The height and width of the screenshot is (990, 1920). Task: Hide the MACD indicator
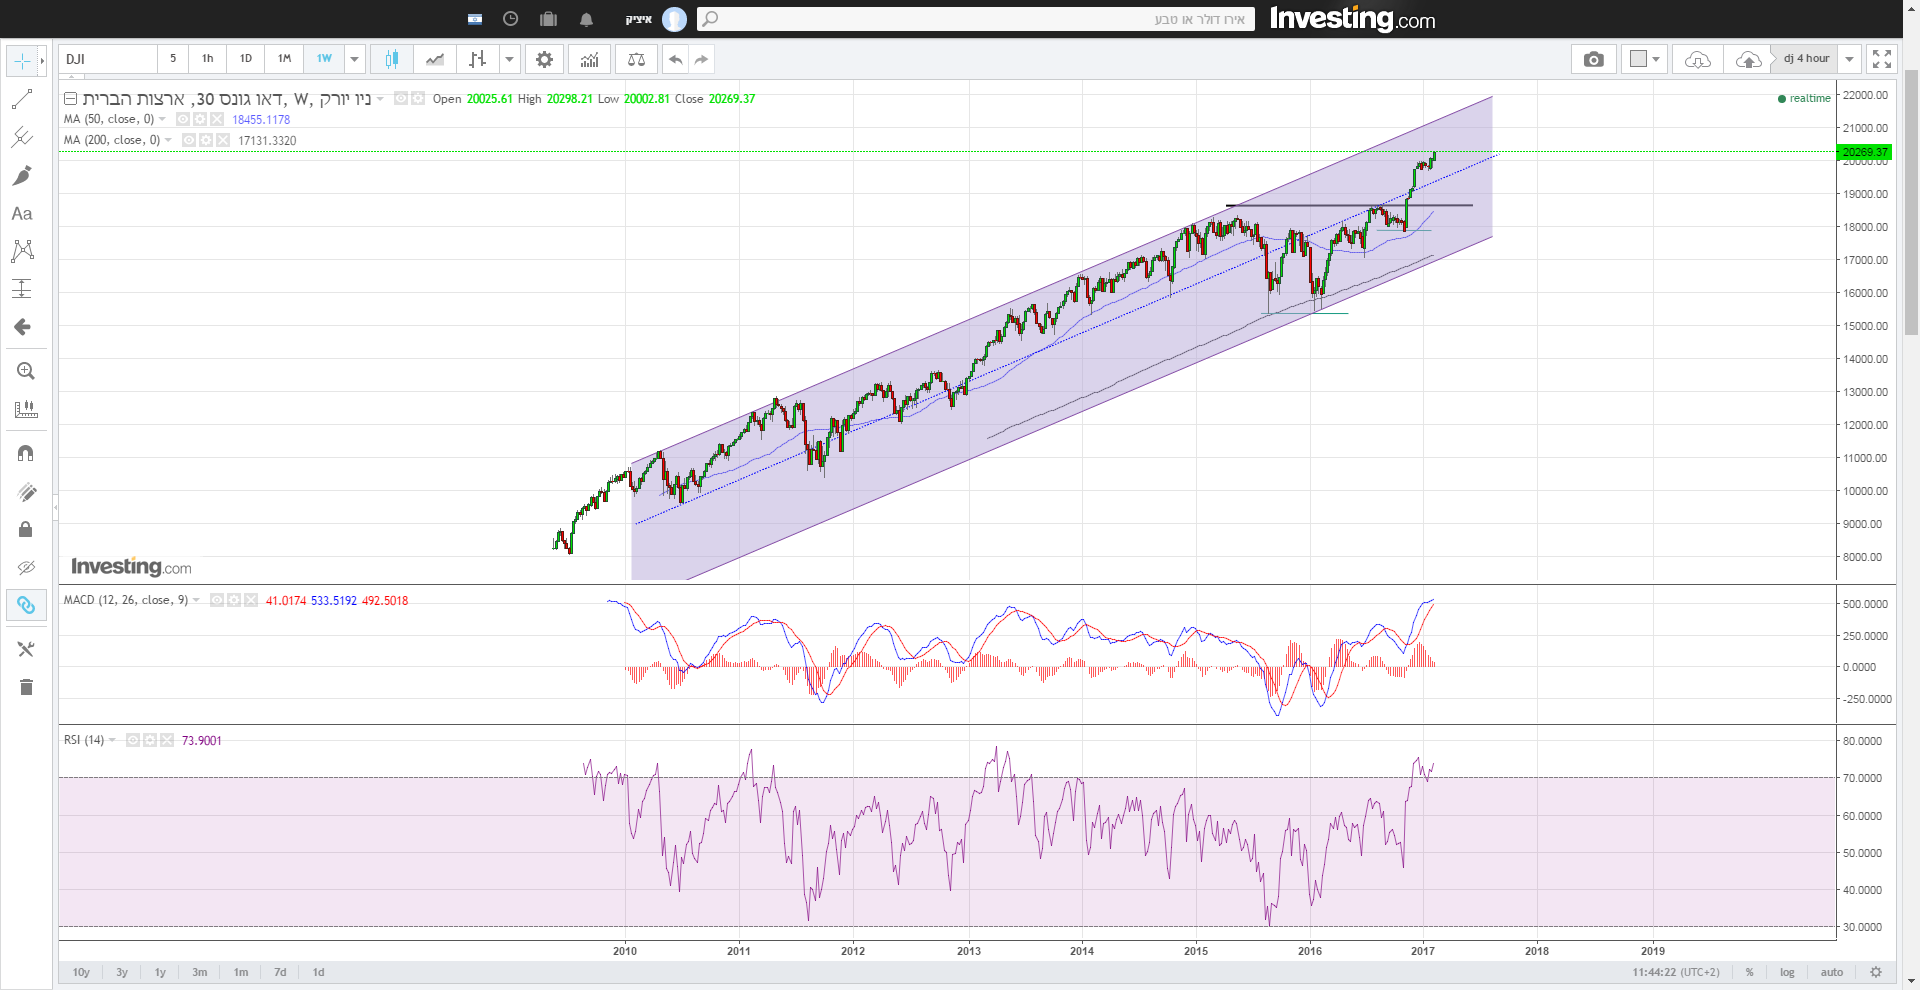click(x=217, y=600)
